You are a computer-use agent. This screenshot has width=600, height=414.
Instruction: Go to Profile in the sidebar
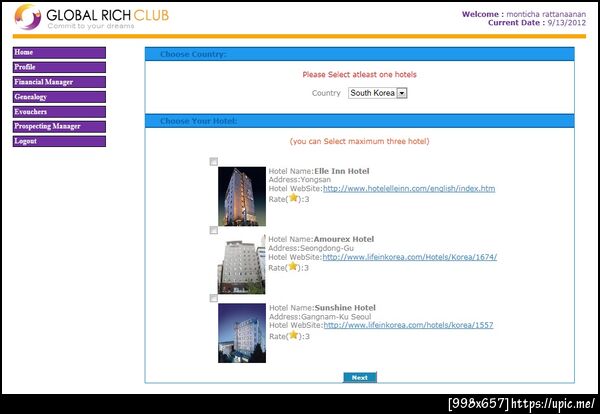(x=59, y=67)
